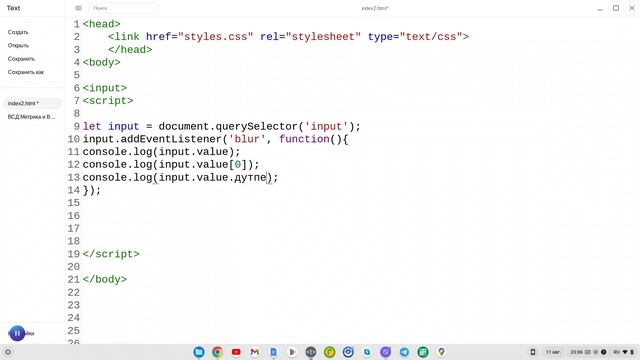Click the closing </body> tag
The width and height of the screenshot is (640, 360).
tap(105, 280)
